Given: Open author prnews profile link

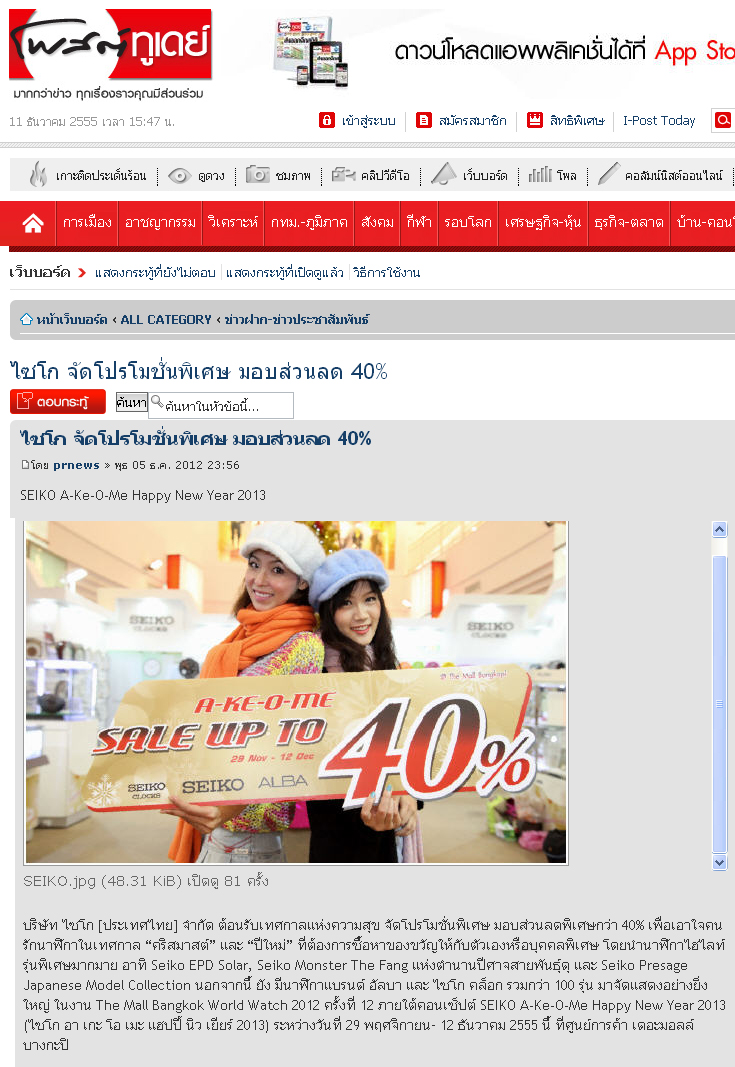Looking at the screenshot, I should 76,465.
